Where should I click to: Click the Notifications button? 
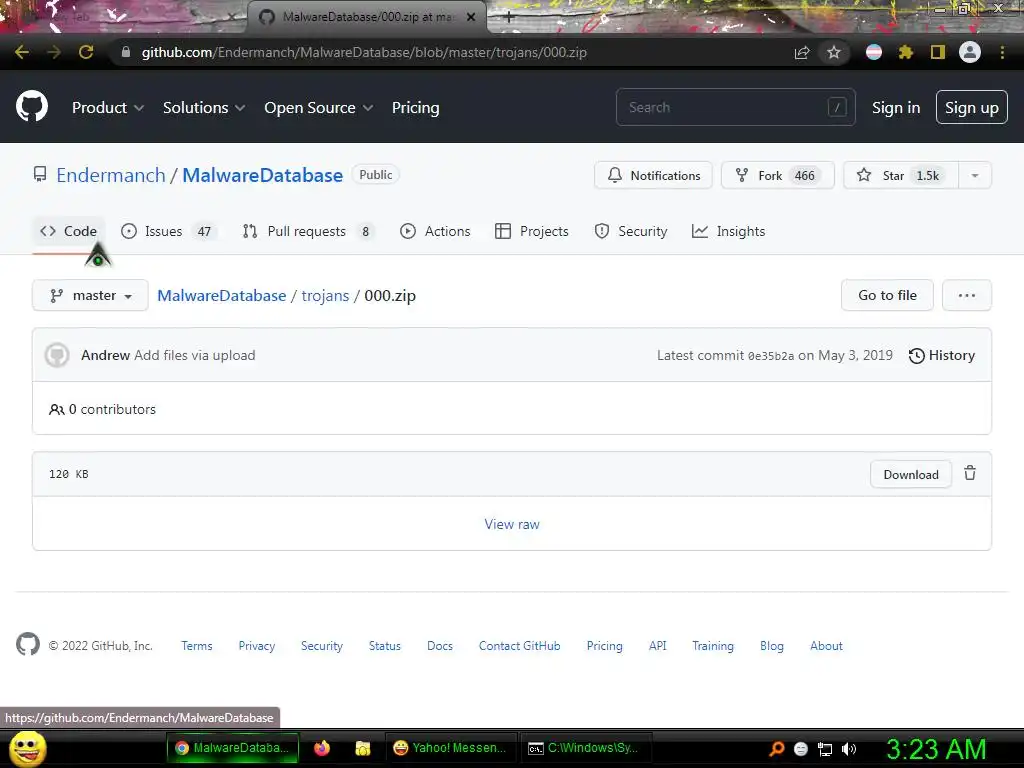tap(653, 175)
